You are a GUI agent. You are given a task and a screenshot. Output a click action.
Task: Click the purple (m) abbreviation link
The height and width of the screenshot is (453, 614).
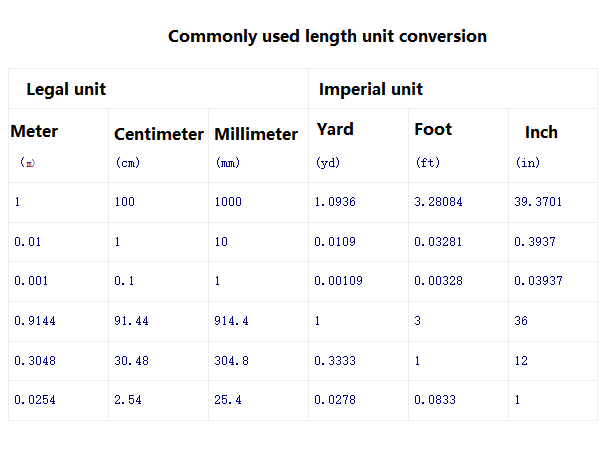(x=27, y=162)
